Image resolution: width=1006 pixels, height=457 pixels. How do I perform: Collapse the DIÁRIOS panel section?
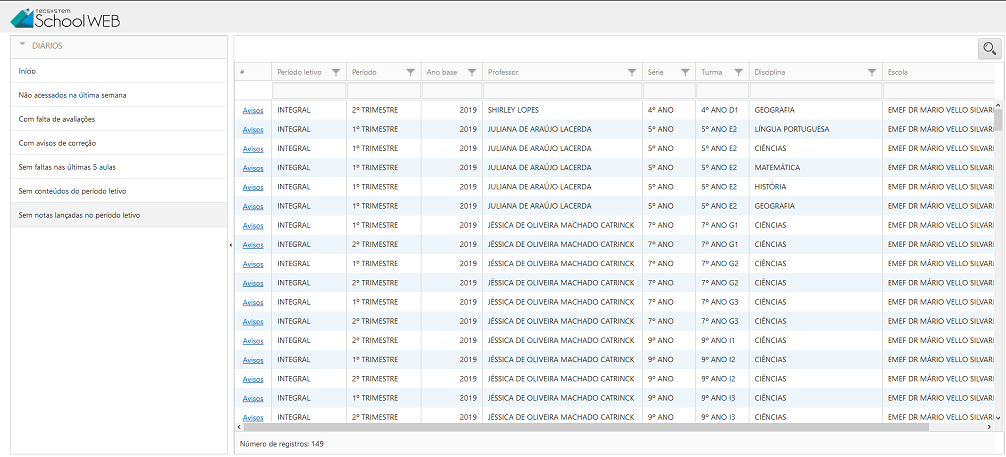click(22, 46)
